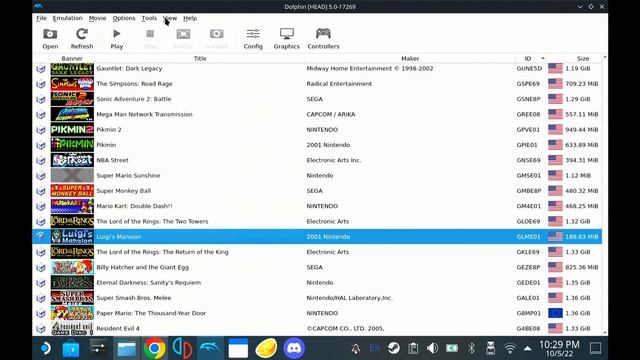Click the game list vertical scrollbar
This screenshot has width=640, height=360.
(x=605, y=195)
